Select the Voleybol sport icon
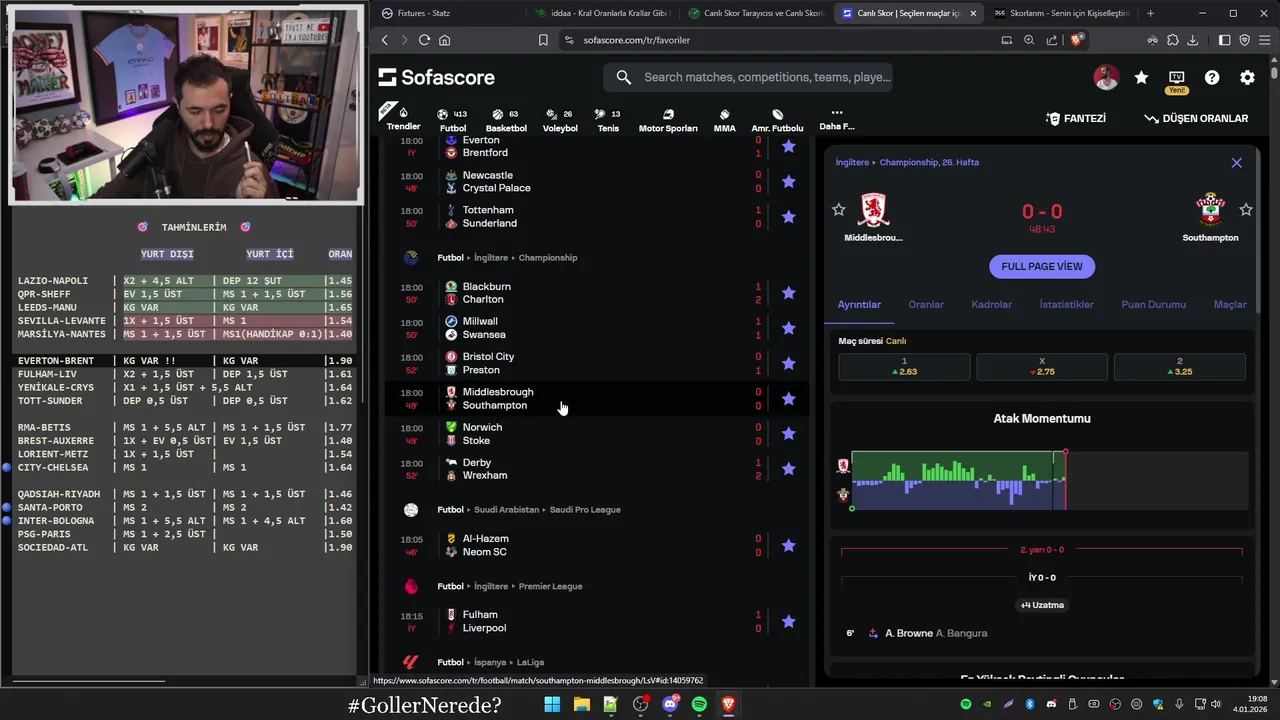Image resolution: width=1280 pixels, height=720 pixels. [560, 120]
